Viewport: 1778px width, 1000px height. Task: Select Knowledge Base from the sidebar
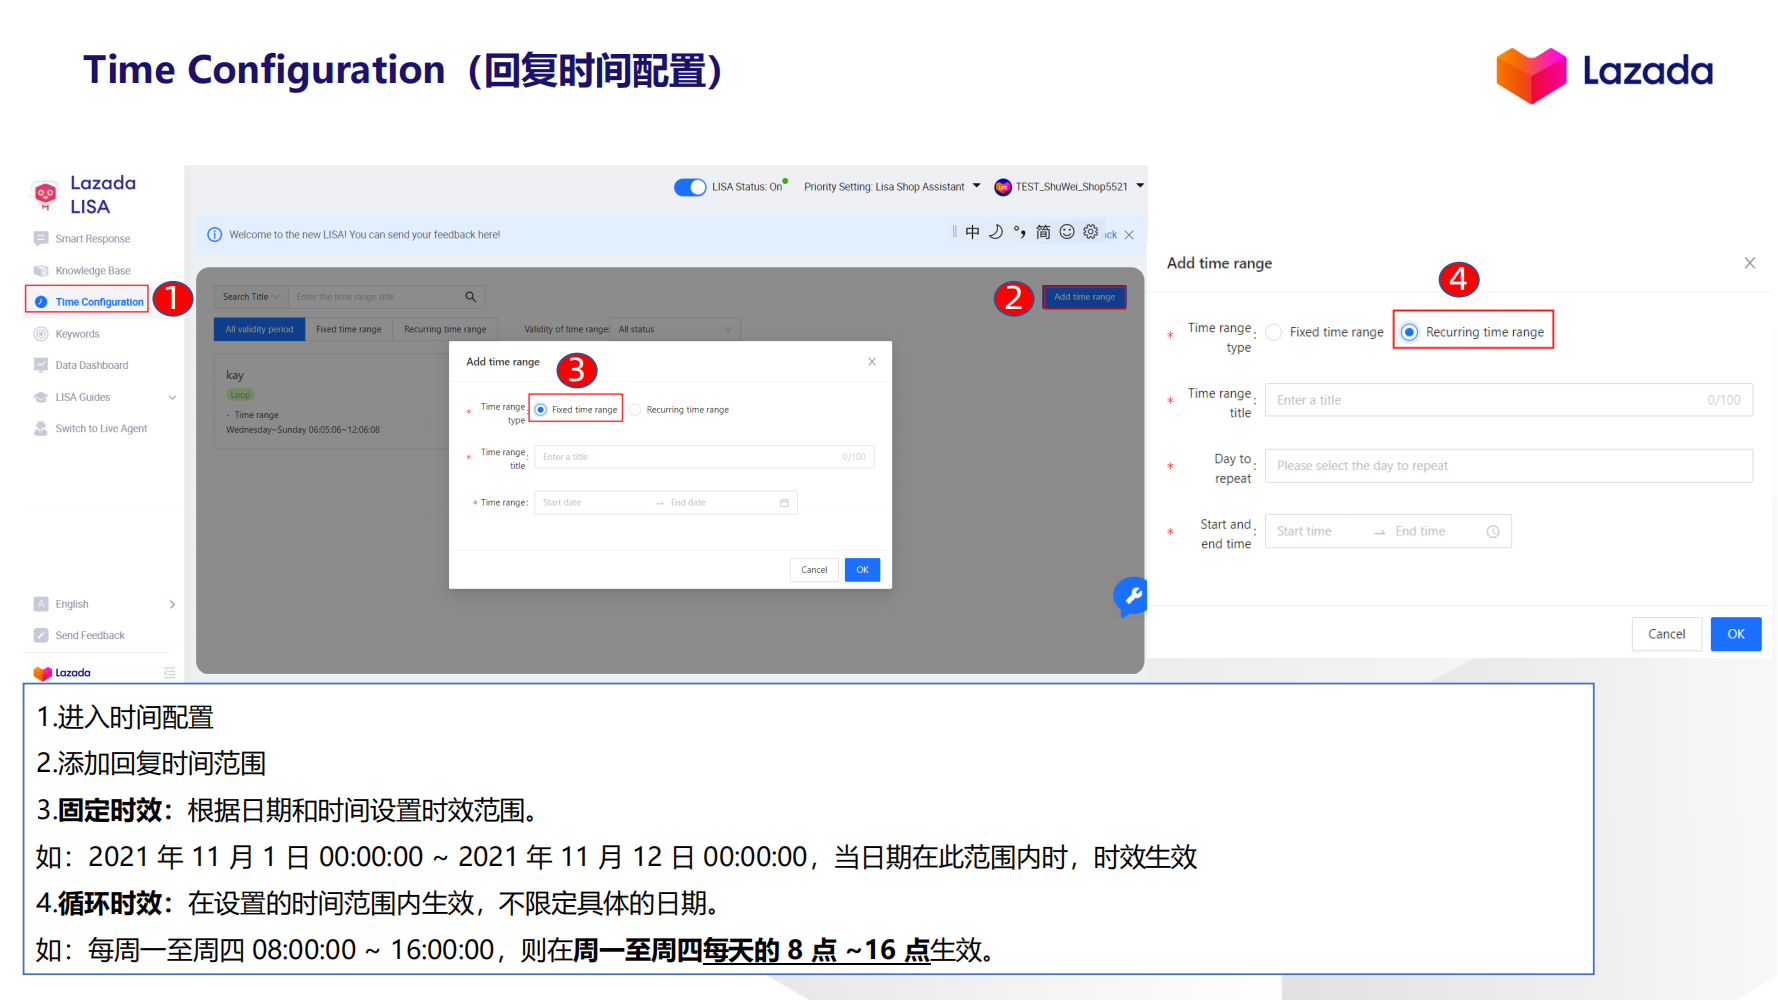point(92,270)
